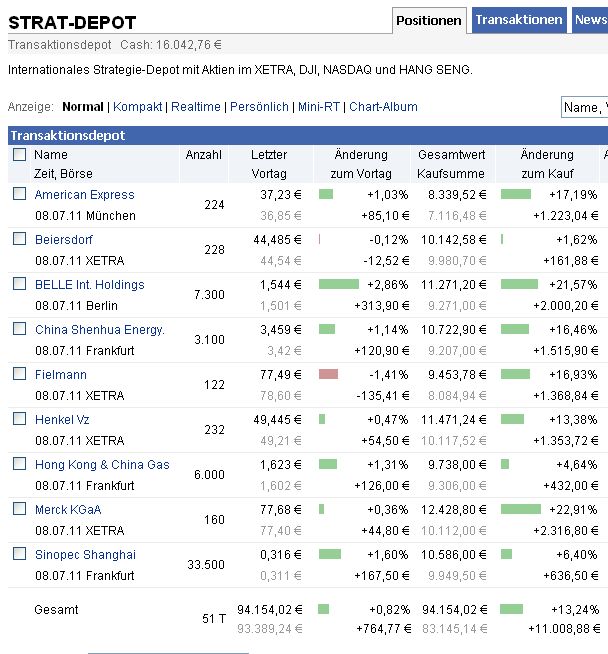
Task: Check the Fielmann row checkbox
Action: click(x=19, y=374)
